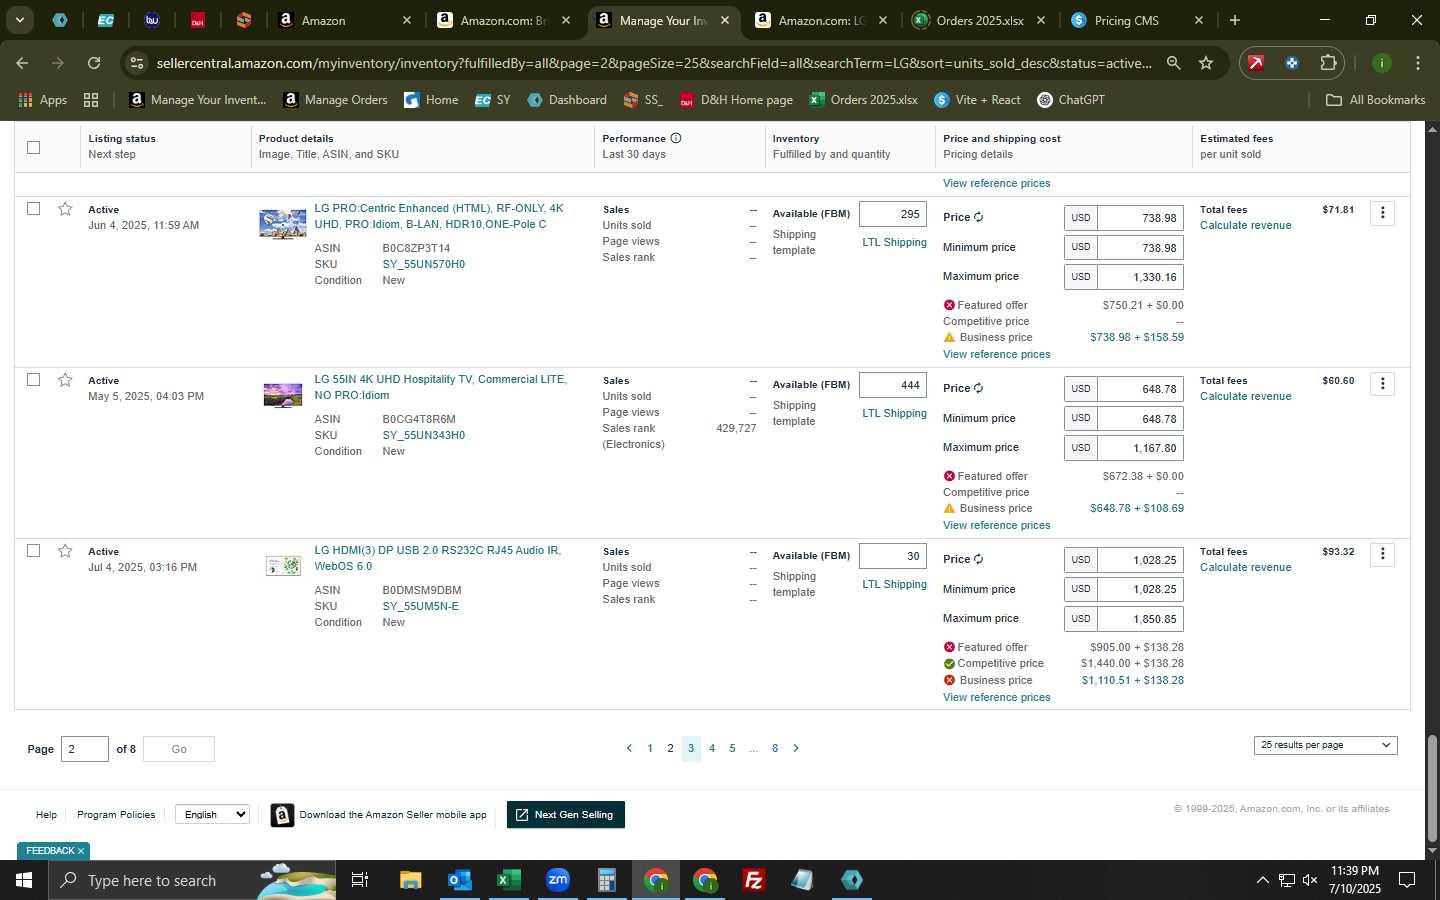Click the Windows Start button

[x=24, y=880]
